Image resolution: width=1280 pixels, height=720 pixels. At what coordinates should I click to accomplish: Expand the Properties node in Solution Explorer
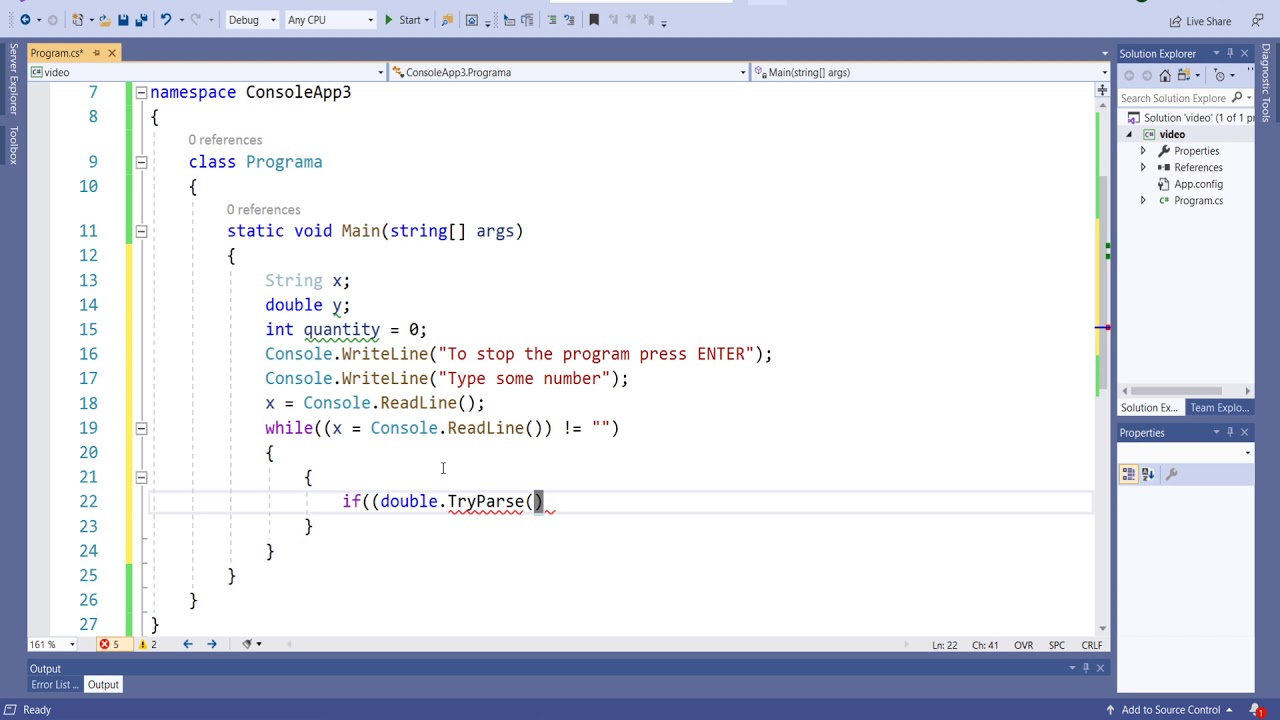(x=1143, y=151)
